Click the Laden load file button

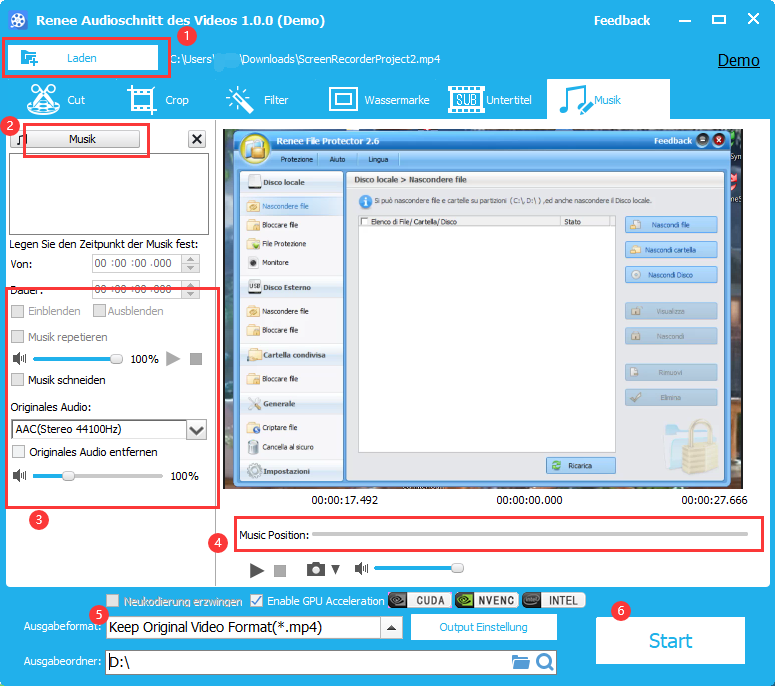click(83, 58)
